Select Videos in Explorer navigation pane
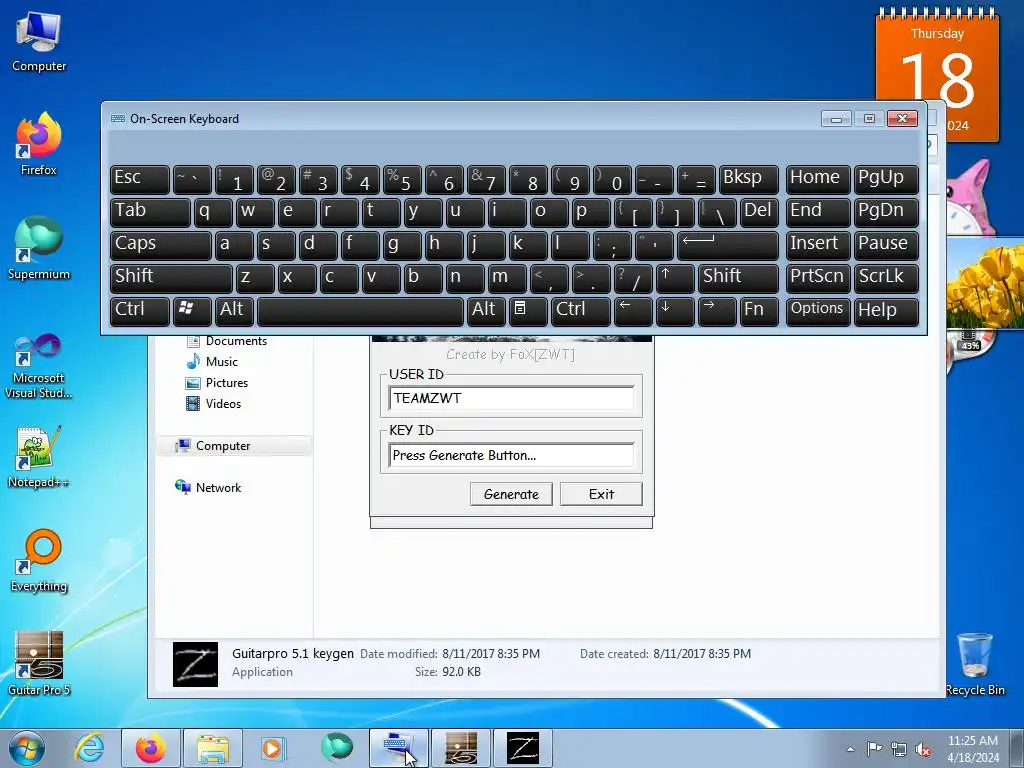 pyautogui.click(x=214, y=404)
